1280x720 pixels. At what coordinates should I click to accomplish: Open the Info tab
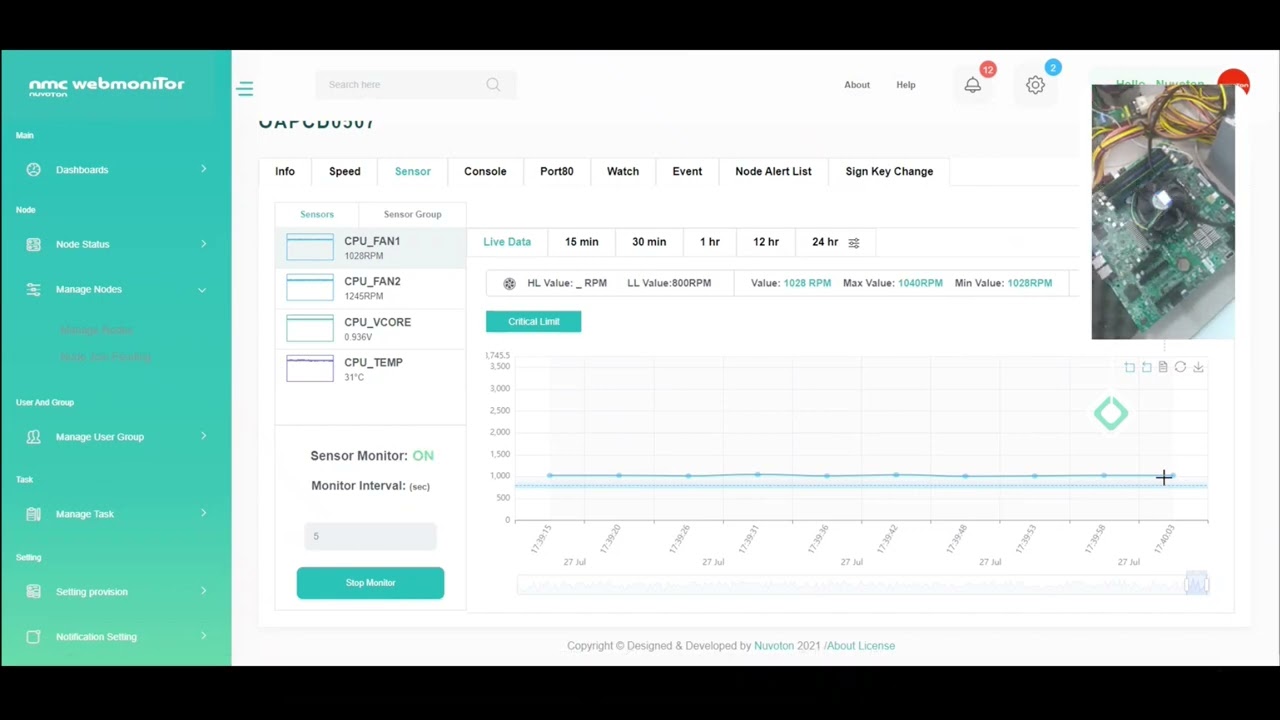click(285, 171)
